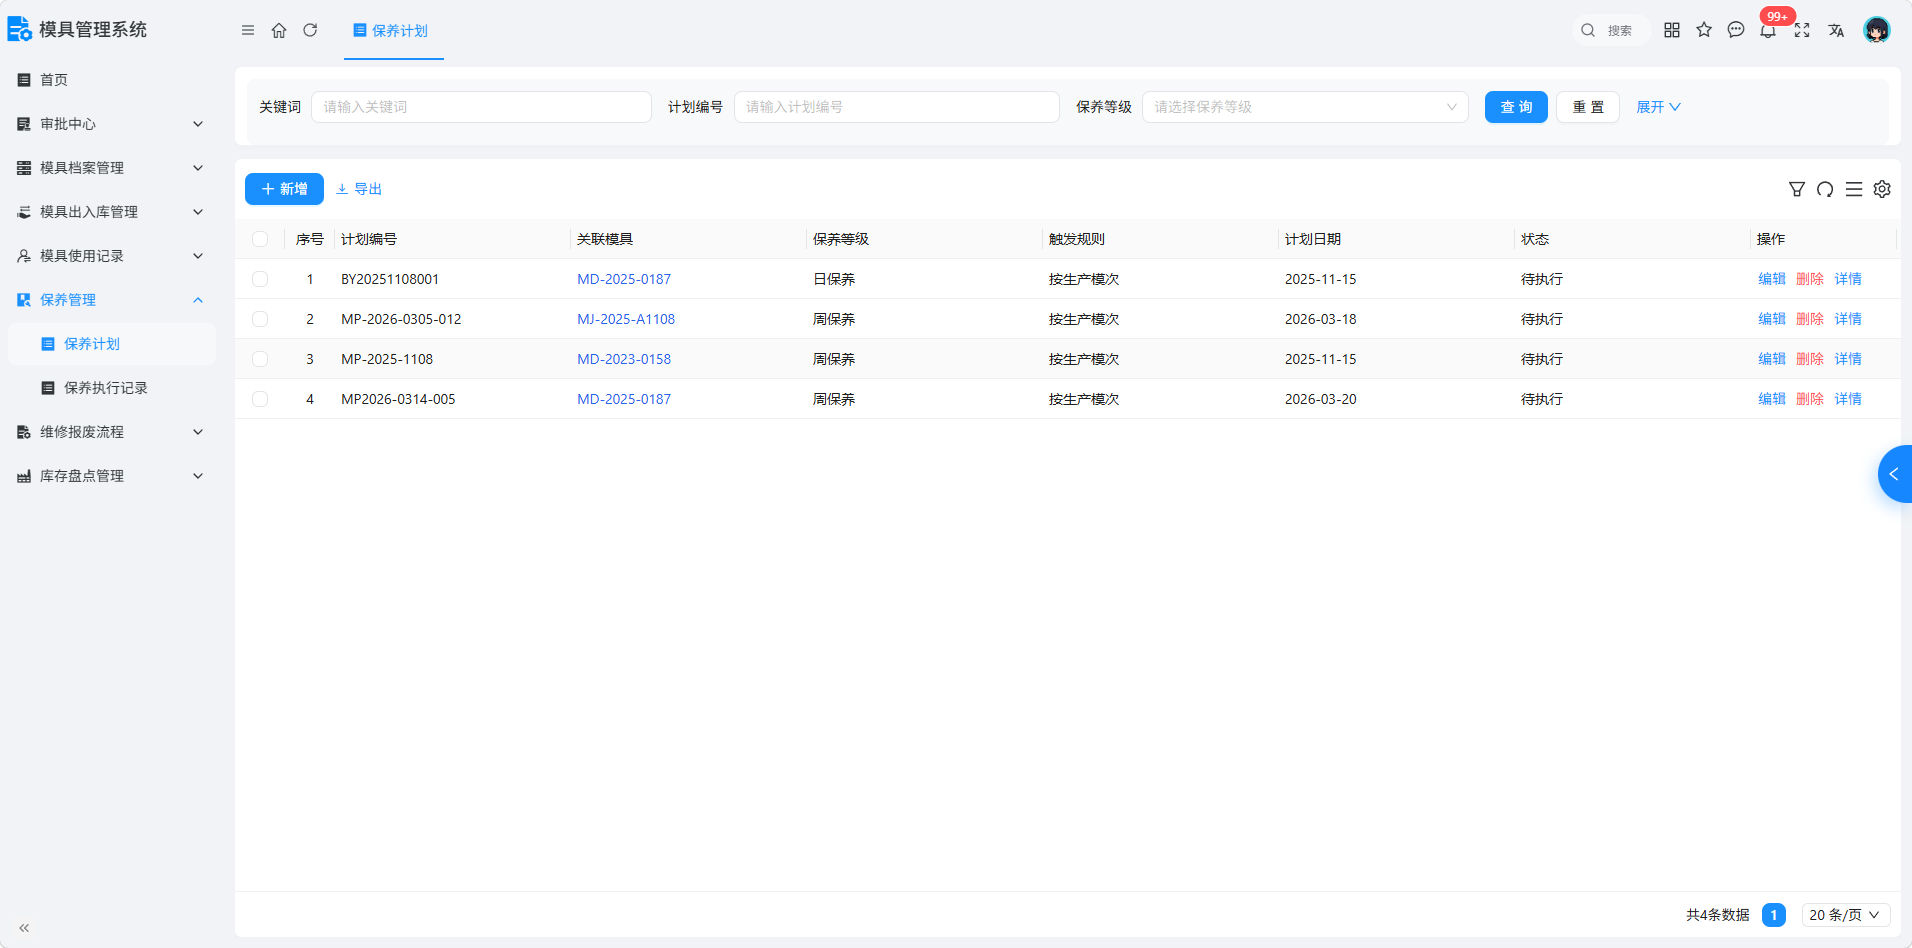The height and width of the screenshot is (948, 1912).
Task: Open the chat messages icon
Action: tap(1736, 30)
